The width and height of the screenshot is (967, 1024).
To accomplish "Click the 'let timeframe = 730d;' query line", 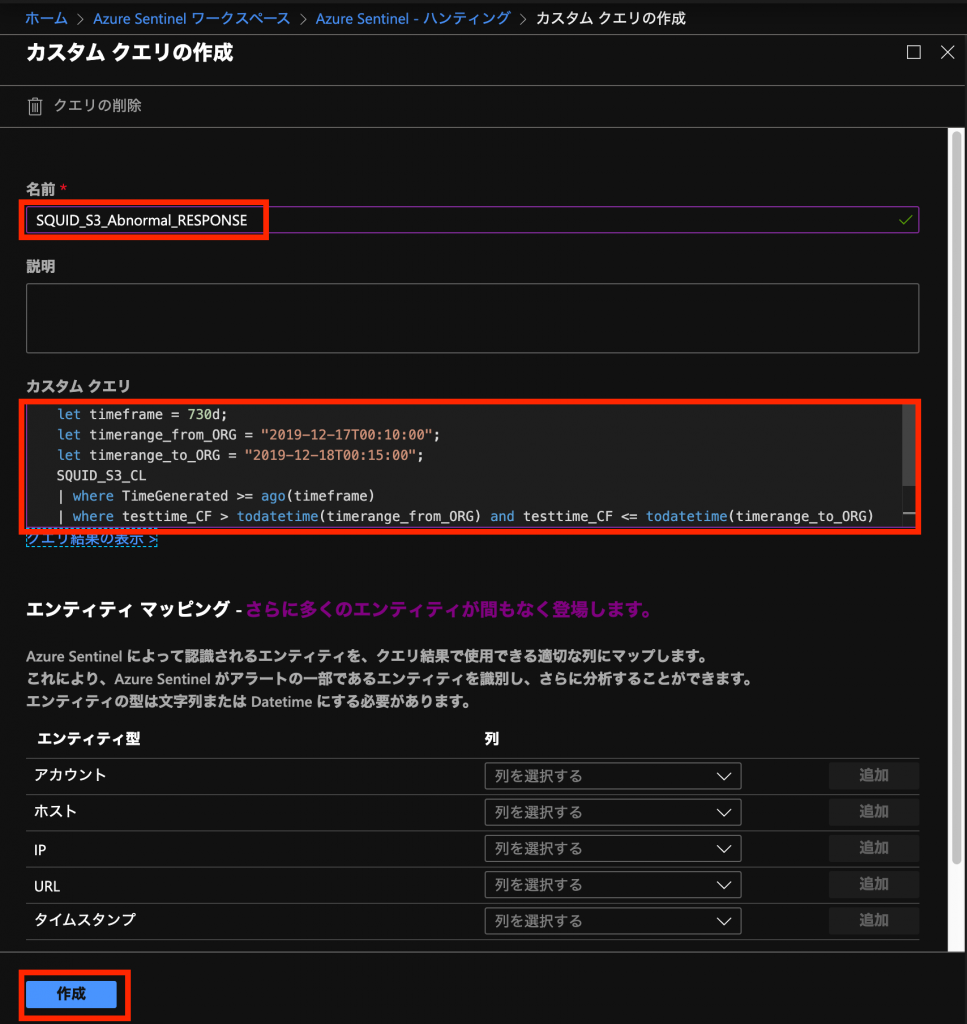I will click(x=142, y=415).
